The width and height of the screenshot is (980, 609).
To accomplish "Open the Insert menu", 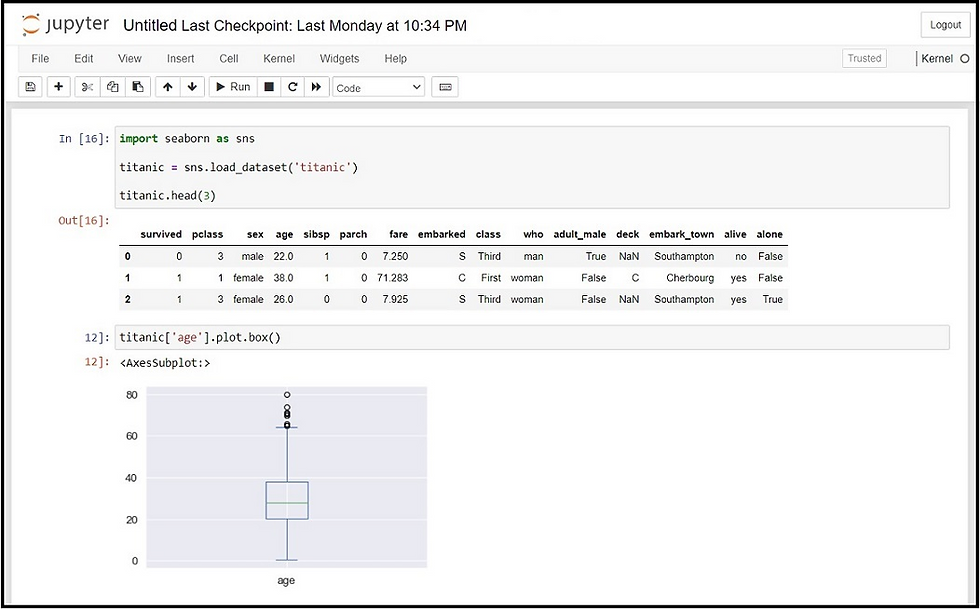I will pyautogui.click(x=180, y=58).
